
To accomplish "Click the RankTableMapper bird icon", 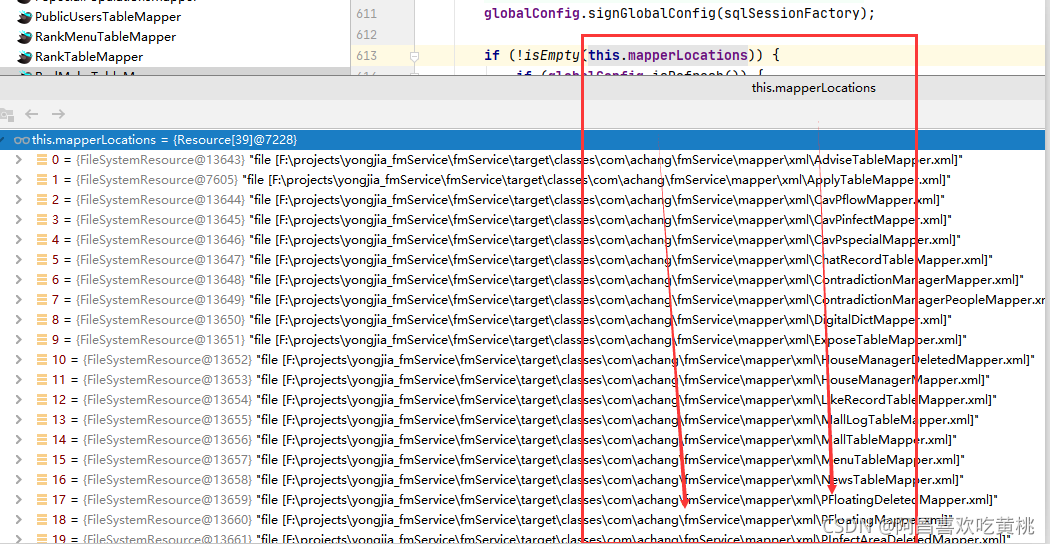I will click(25, 57).
